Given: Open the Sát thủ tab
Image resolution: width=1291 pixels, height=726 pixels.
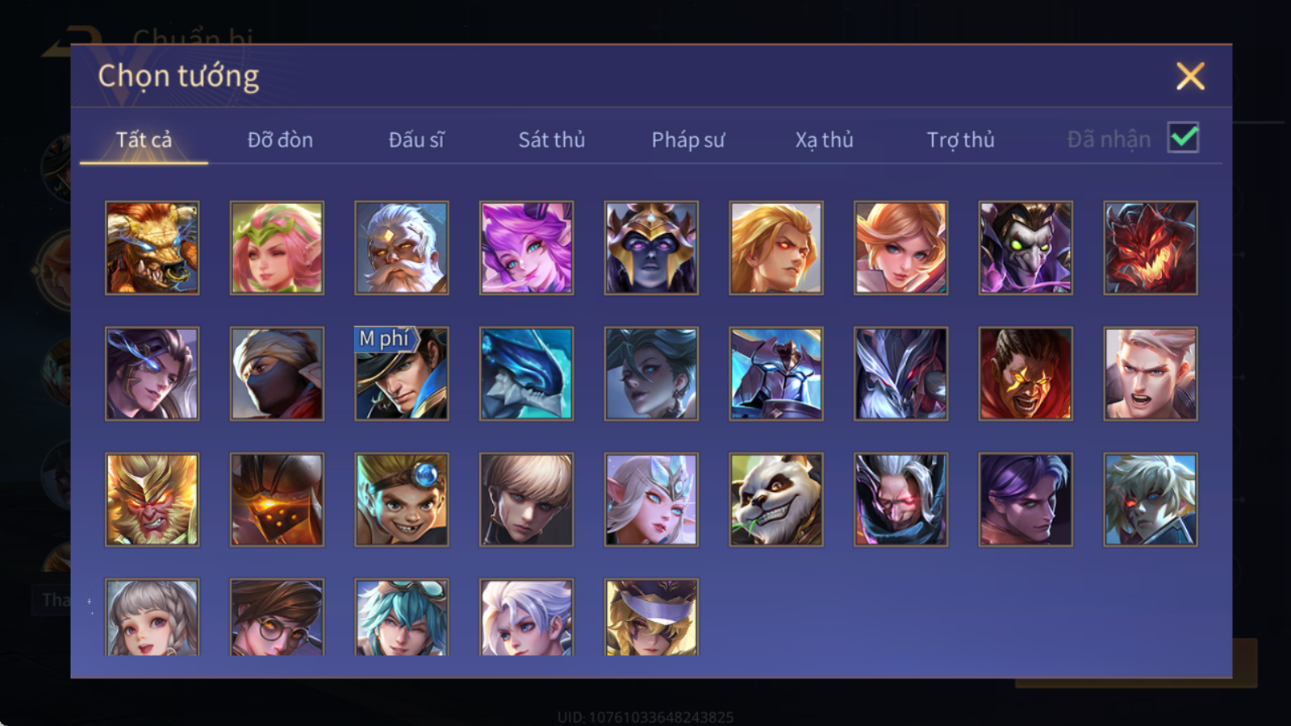Looking at the screenshot, I should (551, 140).
